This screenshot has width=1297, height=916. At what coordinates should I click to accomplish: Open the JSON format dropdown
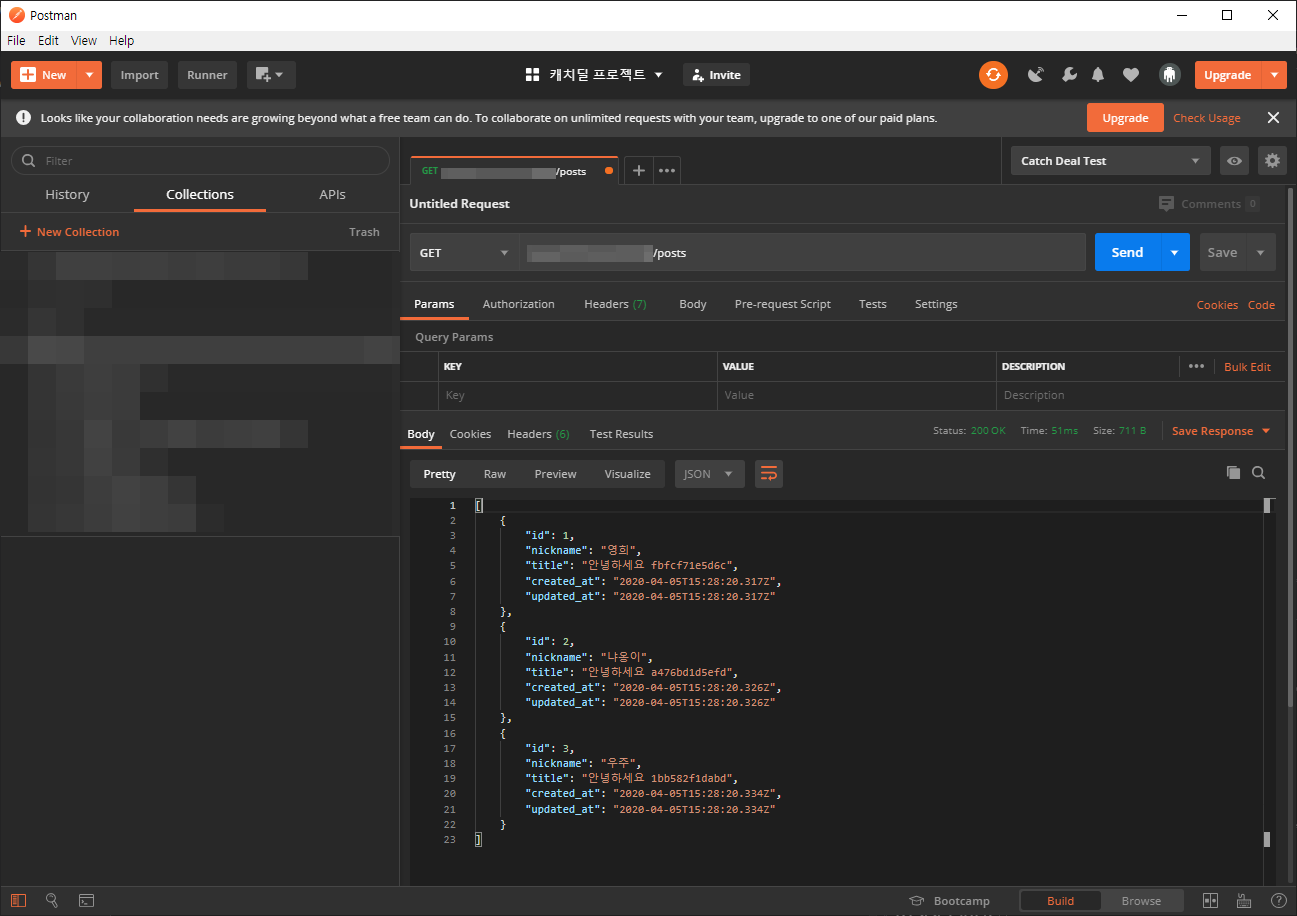point(710,474)
